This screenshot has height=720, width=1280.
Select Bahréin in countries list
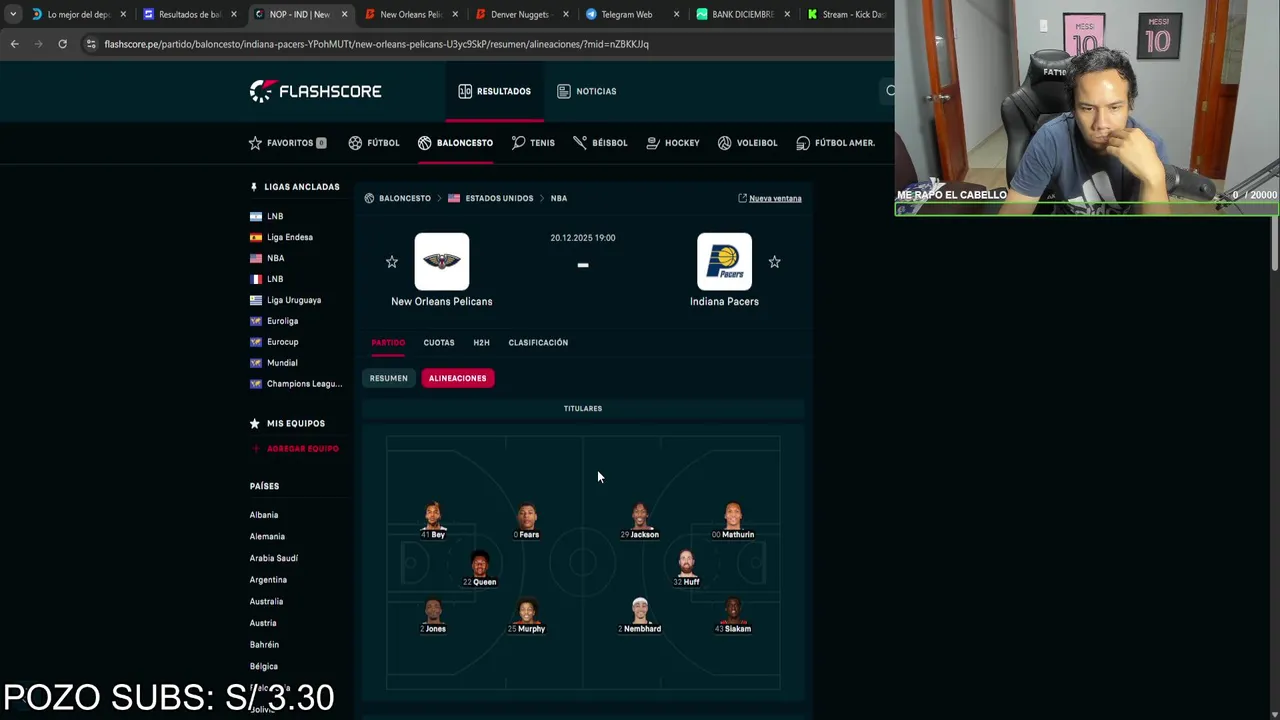[264, 645]
